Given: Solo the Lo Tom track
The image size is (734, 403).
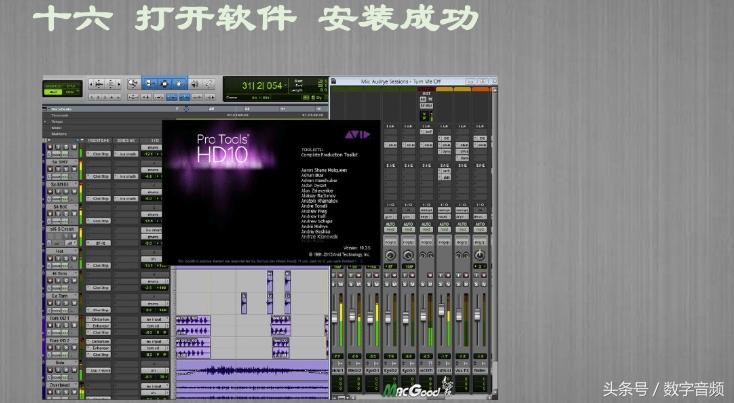Looking at the screenshot, I should pos(66,303).
